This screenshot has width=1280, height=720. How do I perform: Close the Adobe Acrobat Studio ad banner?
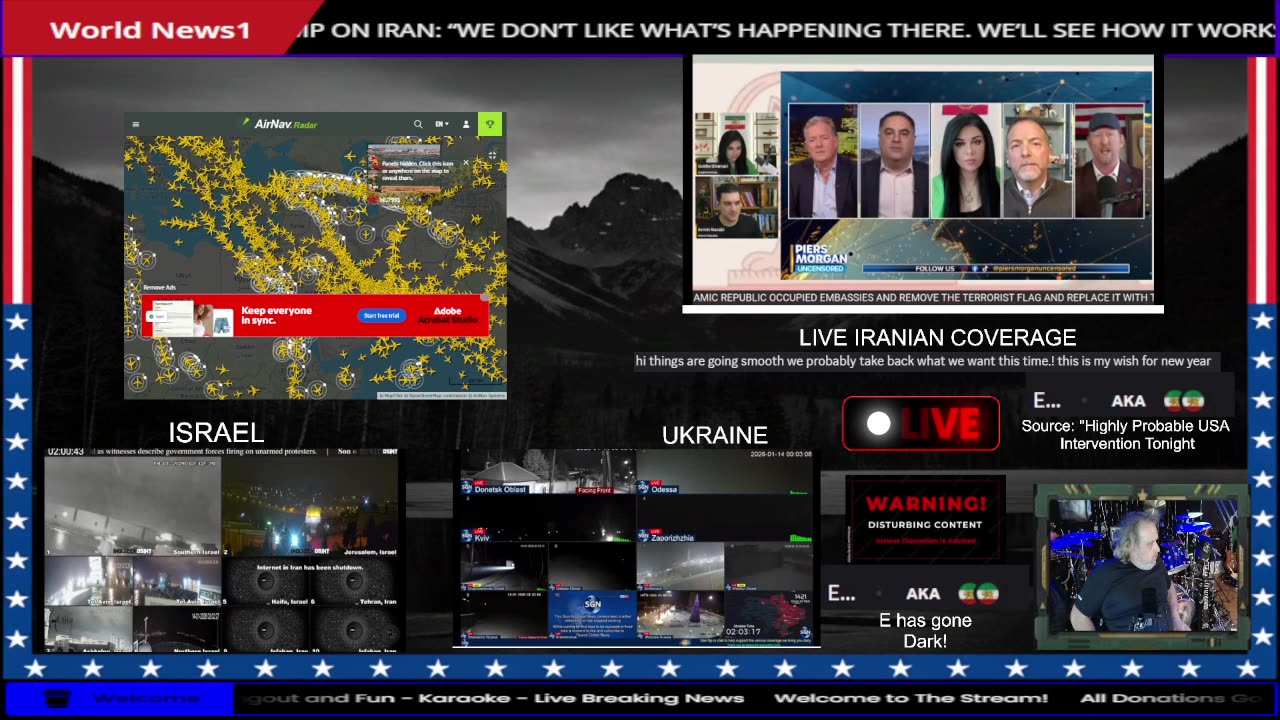click(485, 298)
